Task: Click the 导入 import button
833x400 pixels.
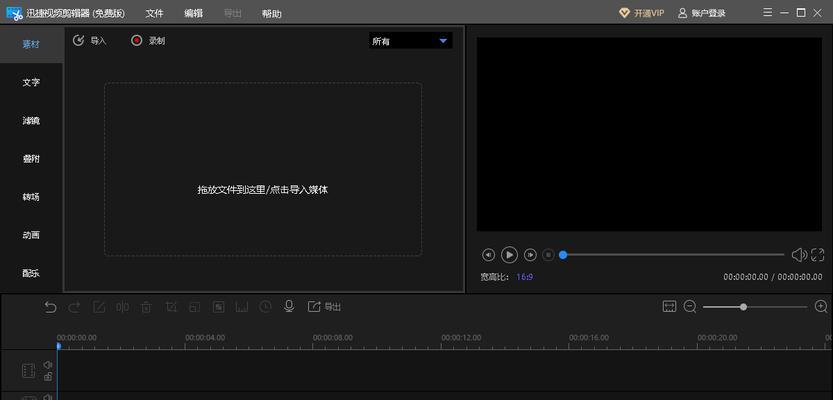Action: coord(90,40)
